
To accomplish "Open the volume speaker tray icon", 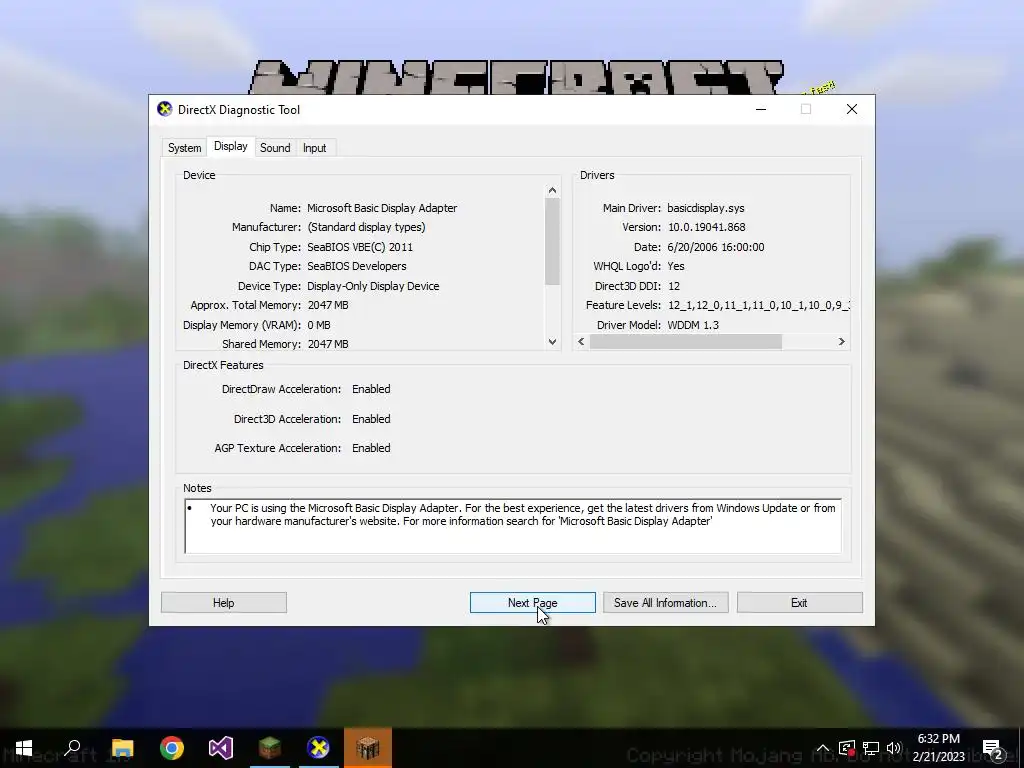I will [894, 748].
